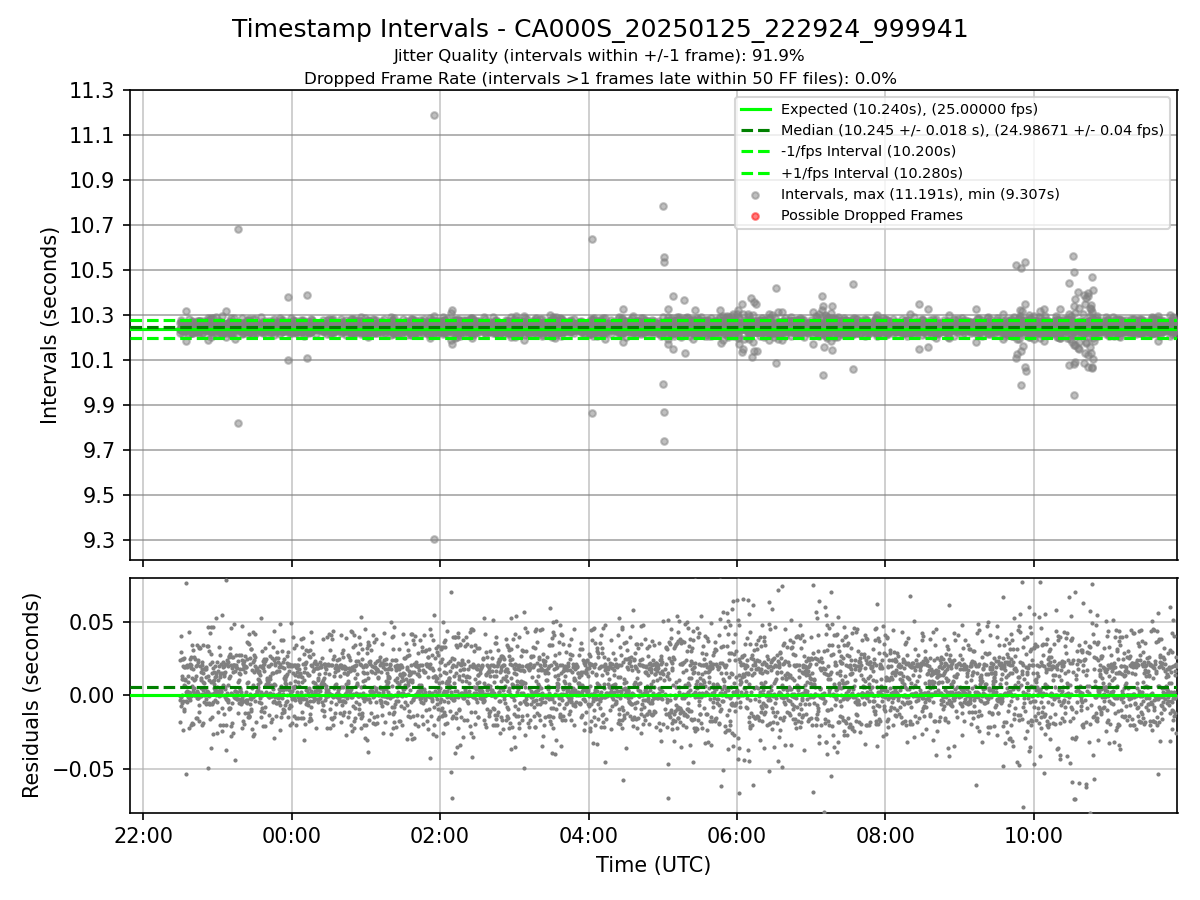This screenshot has width=1200, height=900.
Task: Click the 'Intervals (seconds)' y-axis label
Action: [x=50, y=325]
